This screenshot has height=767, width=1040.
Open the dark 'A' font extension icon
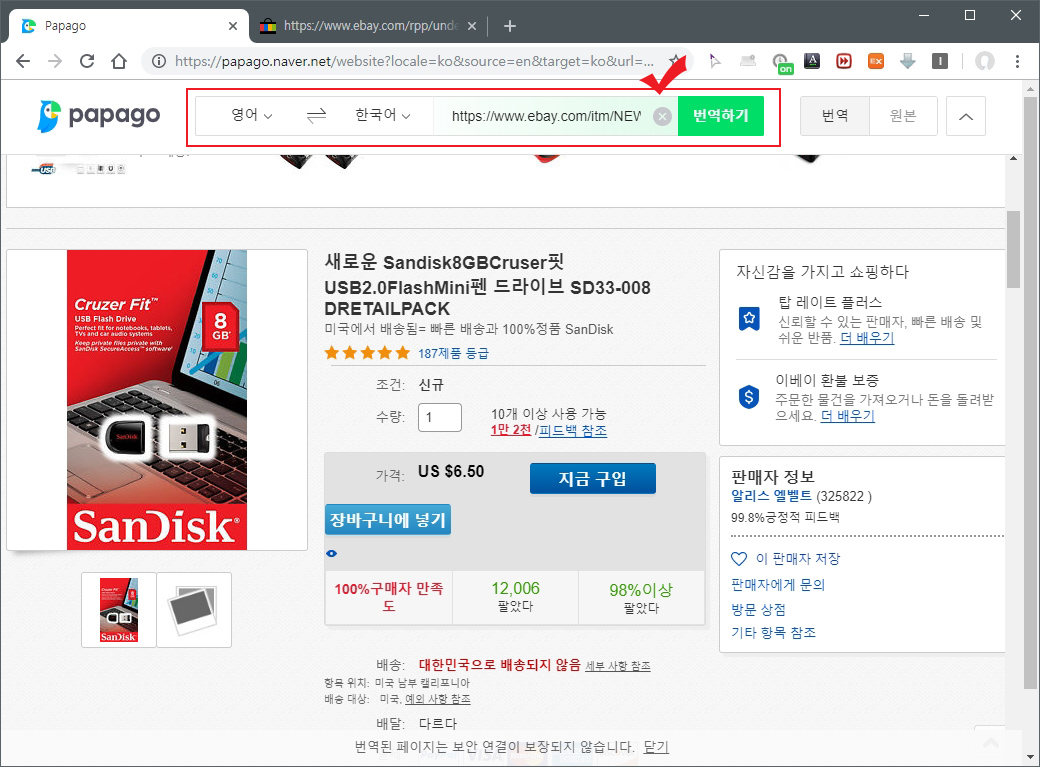point(812,61)
